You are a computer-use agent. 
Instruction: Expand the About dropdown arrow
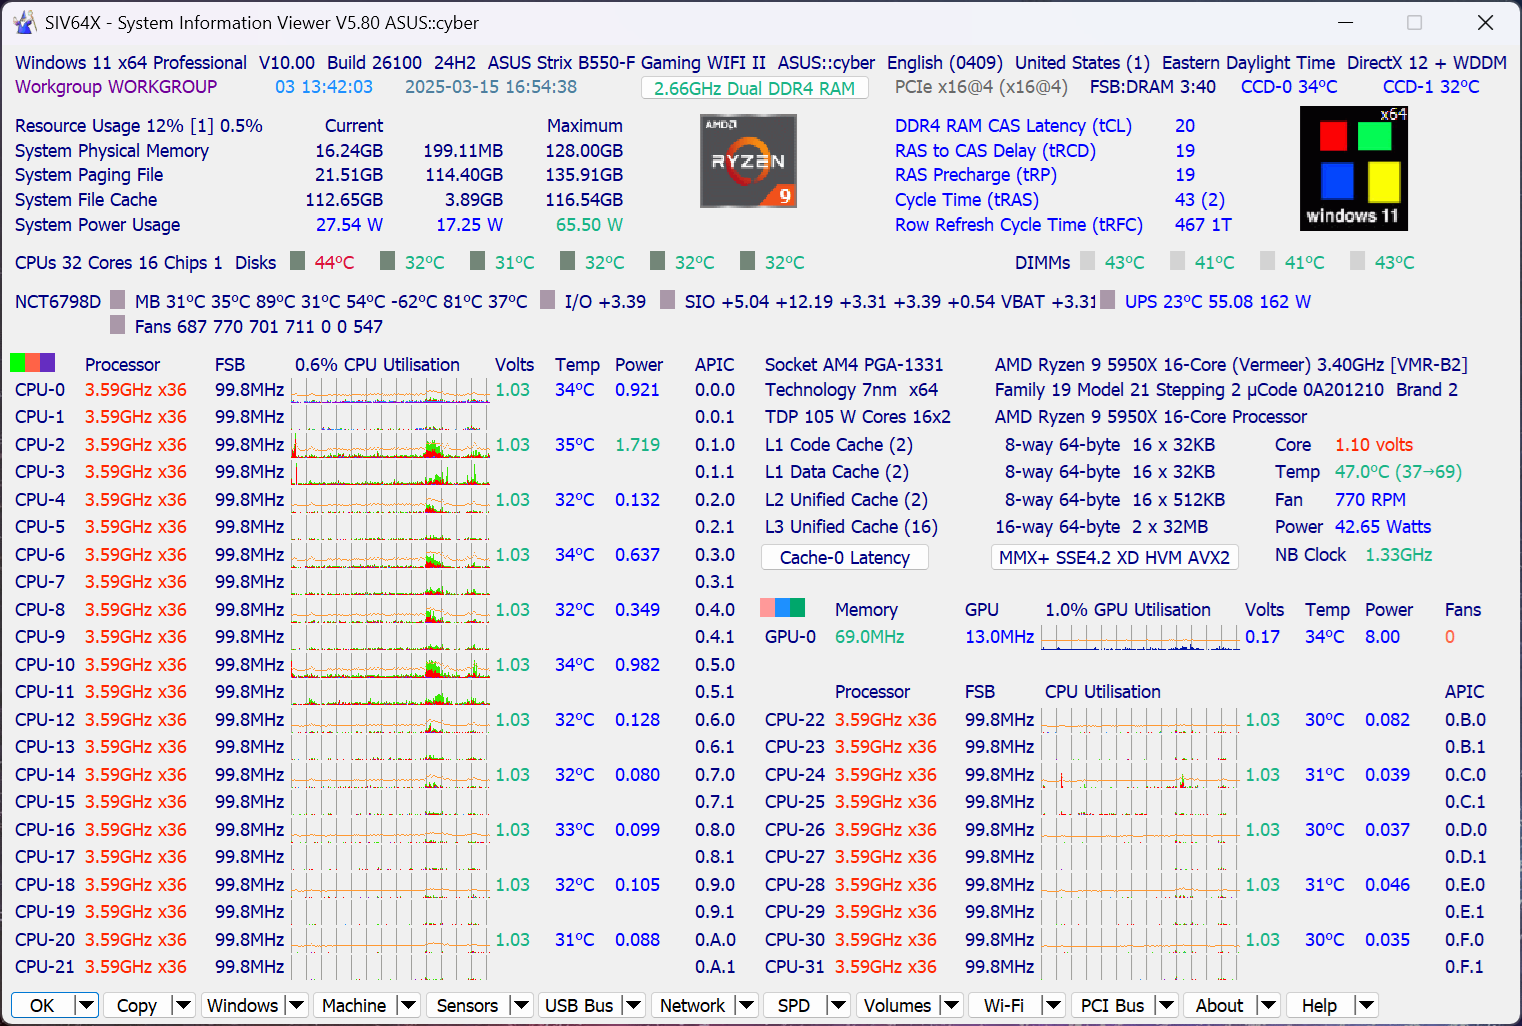click(1268, 1005)
